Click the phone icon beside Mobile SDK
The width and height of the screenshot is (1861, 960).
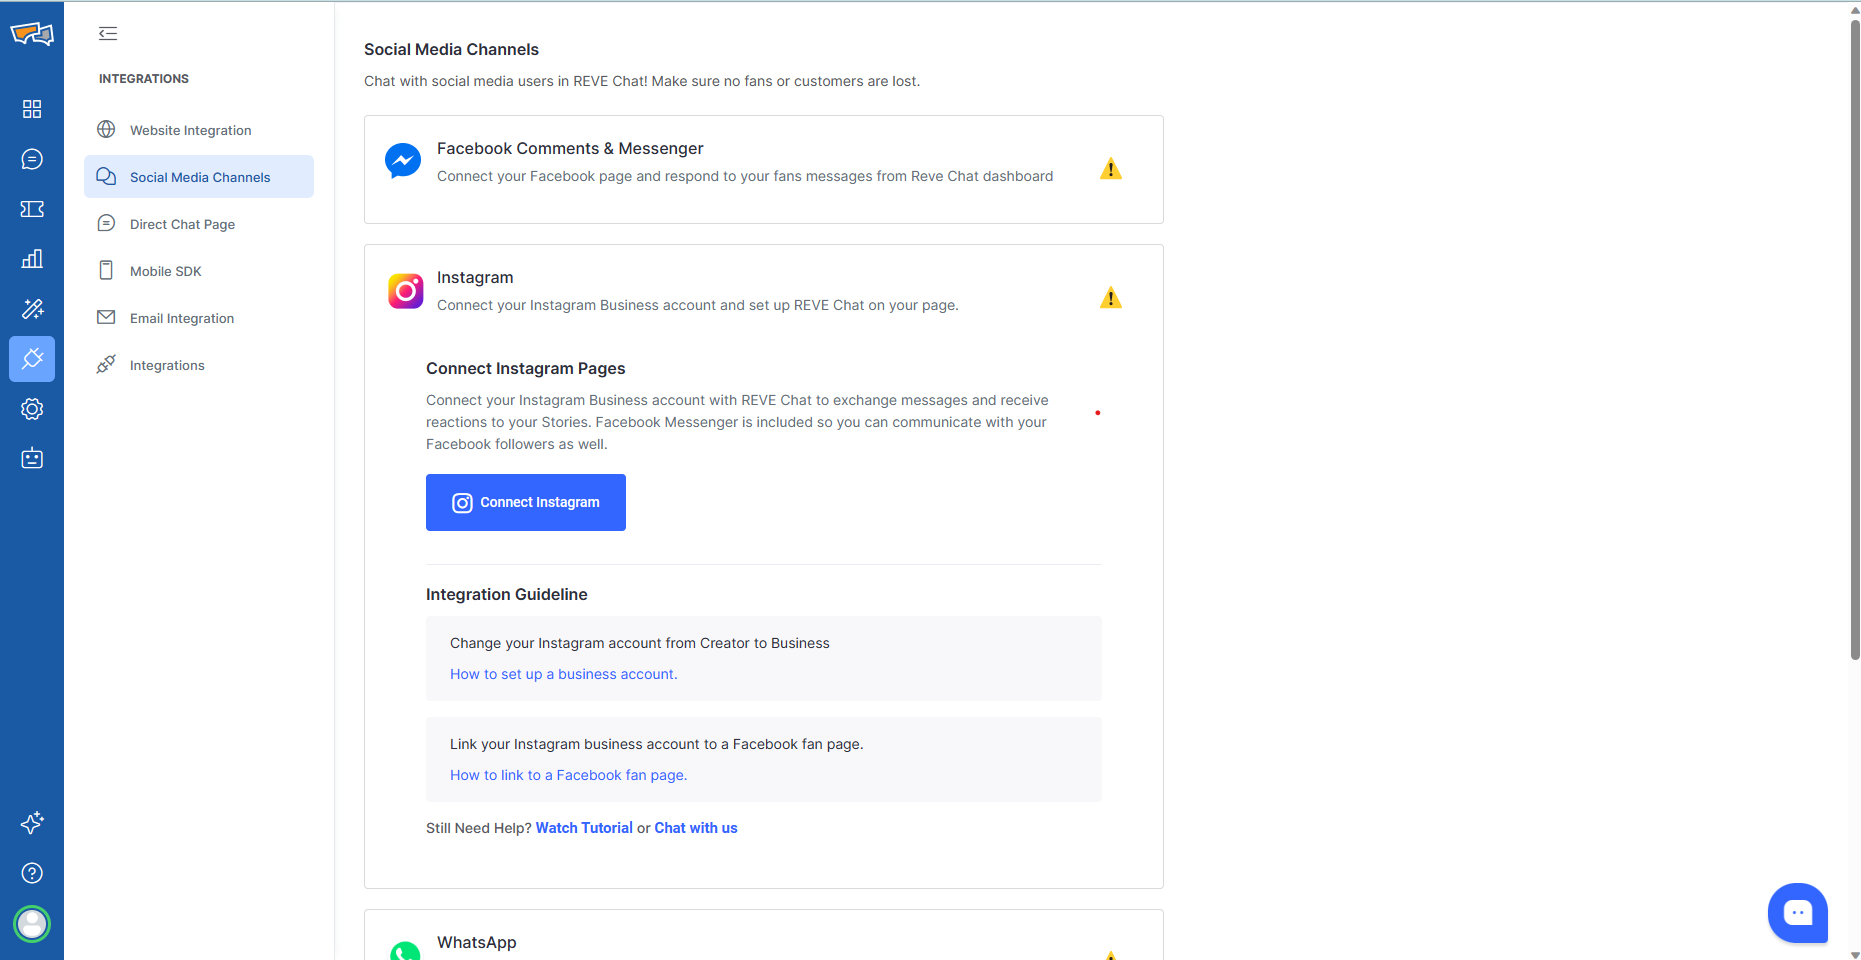click(106, 270)
